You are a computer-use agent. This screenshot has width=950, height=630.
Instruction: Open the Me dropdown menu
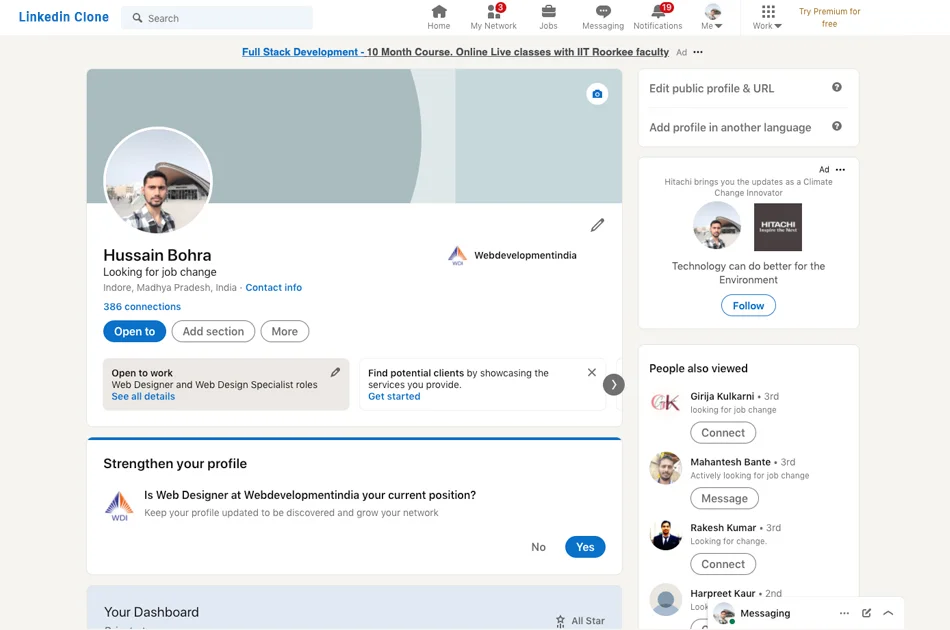pyautogui.click(x=712, y=16)
